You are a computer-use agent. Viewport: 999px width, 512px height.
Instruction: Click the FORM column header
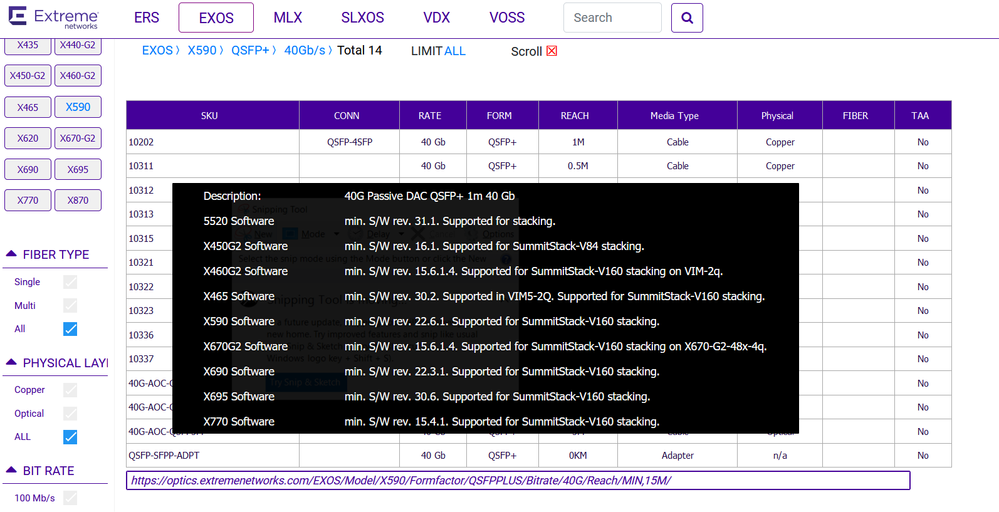[x=503, y=115]
